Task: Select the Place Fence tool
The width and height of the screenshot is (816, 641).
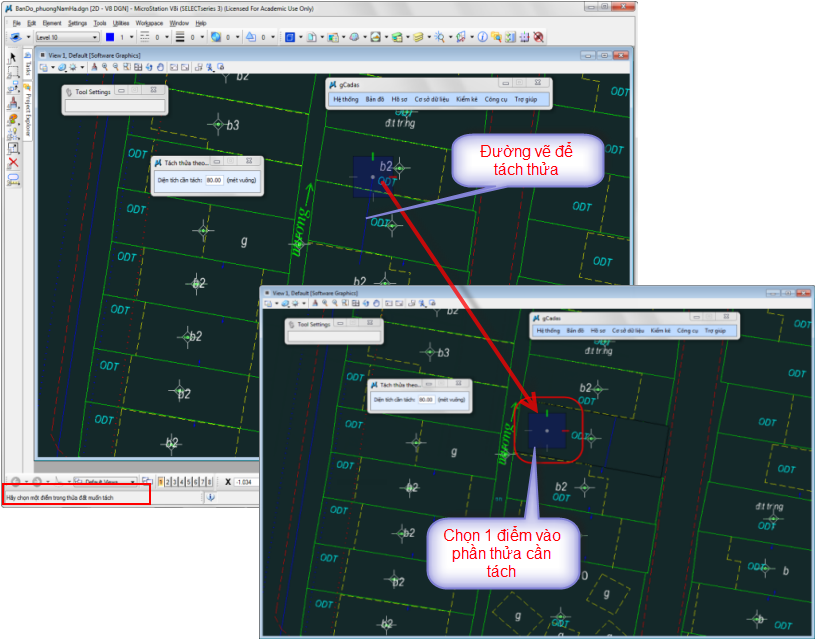Action: pyautogui.click(x=13, y=72)
